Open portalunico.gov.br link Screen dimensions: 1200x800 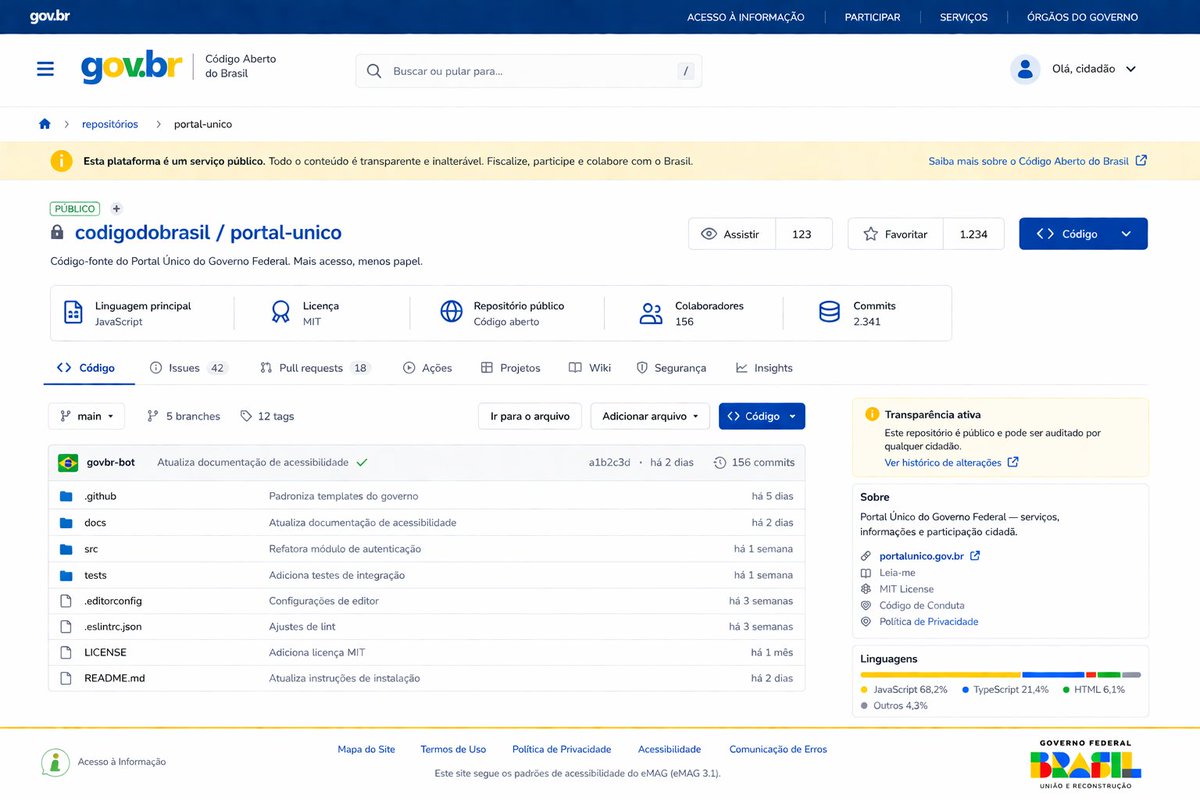click(930, 556)
